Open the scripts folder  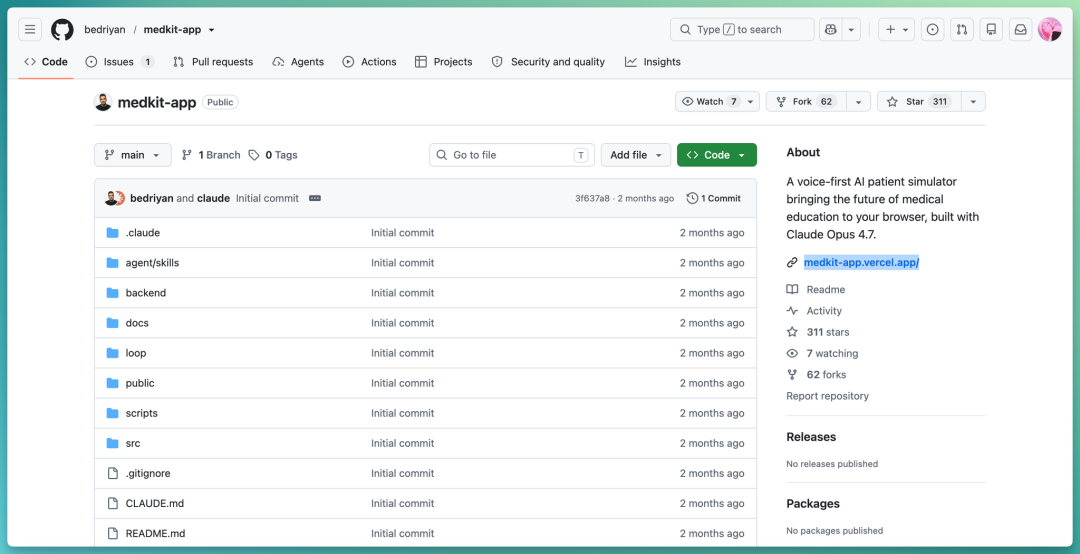point(141,413)
